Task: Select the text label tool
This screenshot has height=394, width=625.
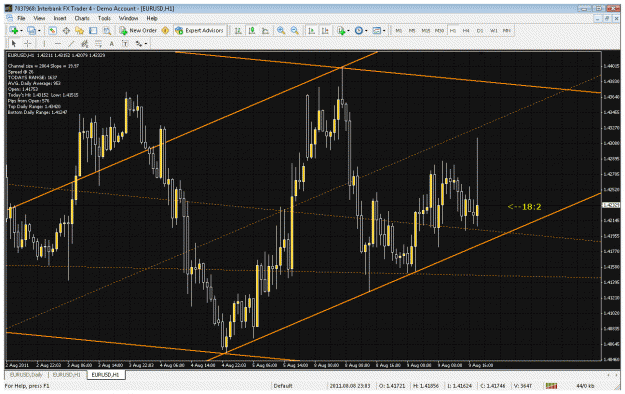Action: point(125,43)
